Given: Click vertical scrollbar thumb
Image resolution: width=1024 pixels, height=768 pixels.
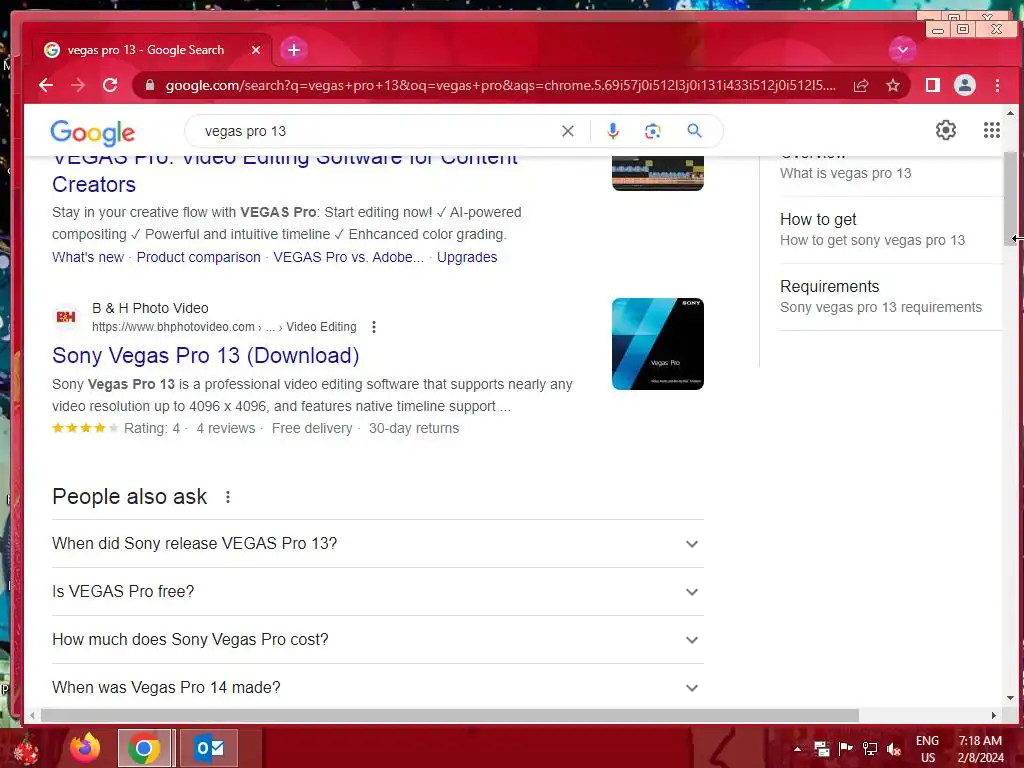Looking at the screenshot, I should [x=1010, y=199].
